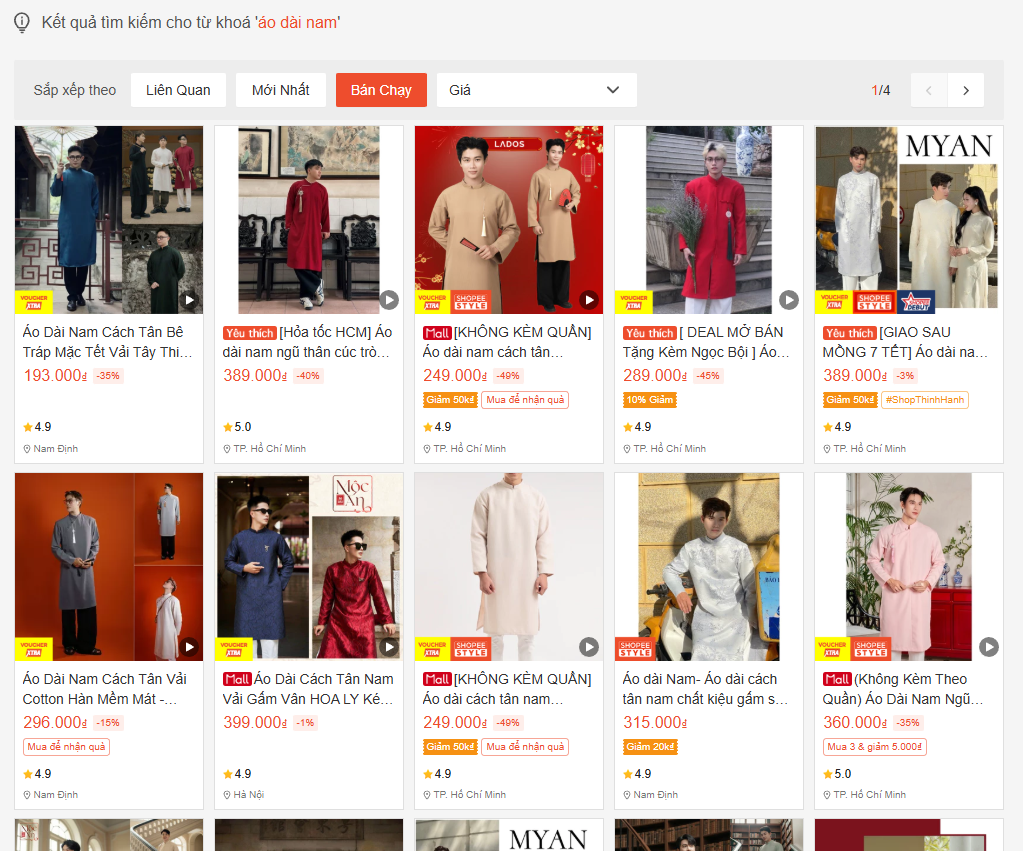Click the lightbulb icon beside search results text
Viewport: 1023px width, 851px height.
[x=22, y=22]
